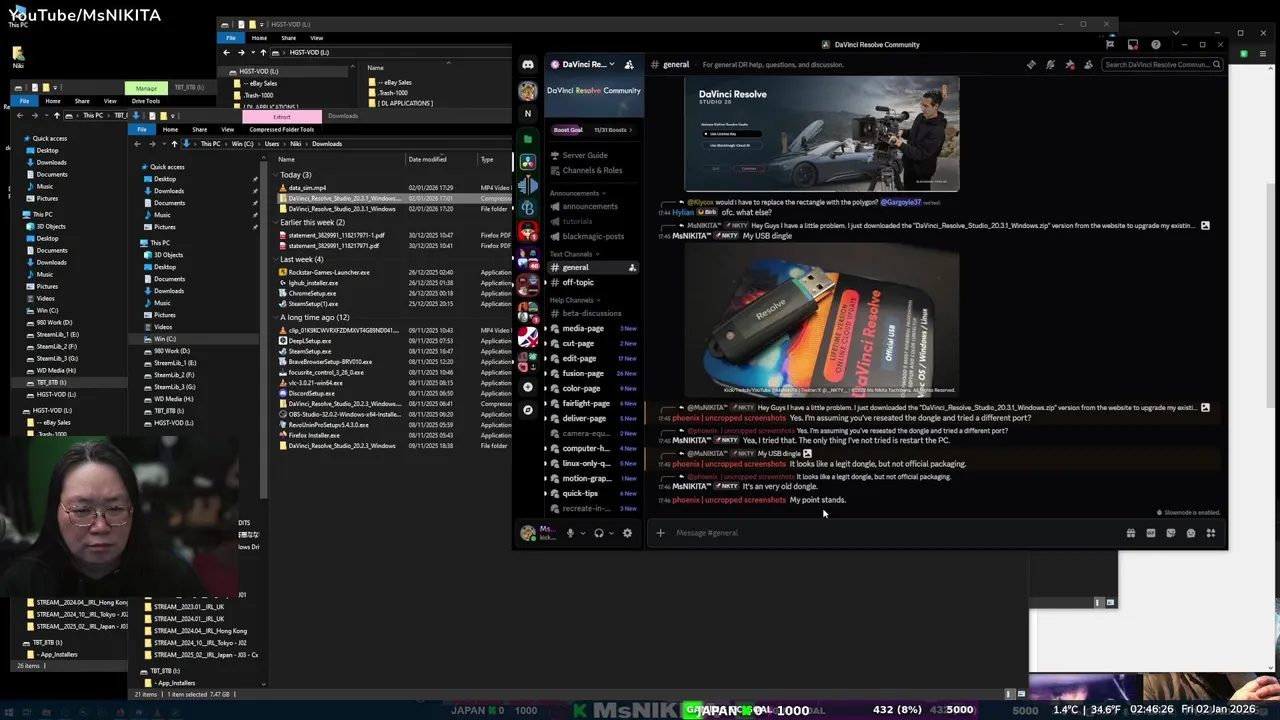Open the apps launcher icon in message bar
The width and height of the screenshot is (1280, 720).
(x=1211, y=533)
